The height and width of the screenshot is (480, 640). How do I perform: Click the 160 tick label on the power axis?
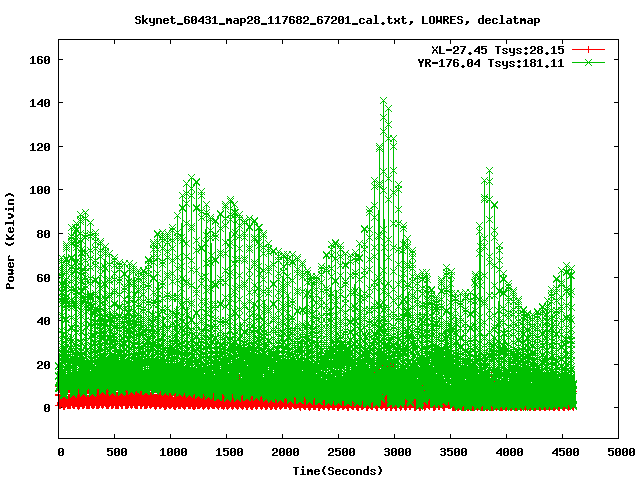pyautogui.click(x=40, y=59)
